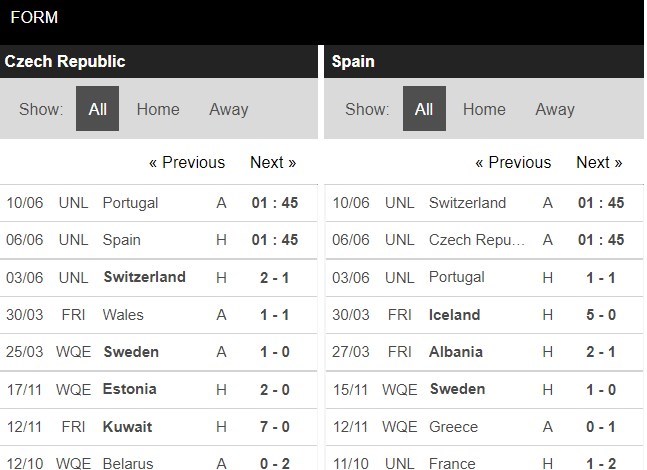Open Spain vs Portugal 1 - 1 score
Image resolution: width=647 pixels, height=470 pixels.
[600, 277]
